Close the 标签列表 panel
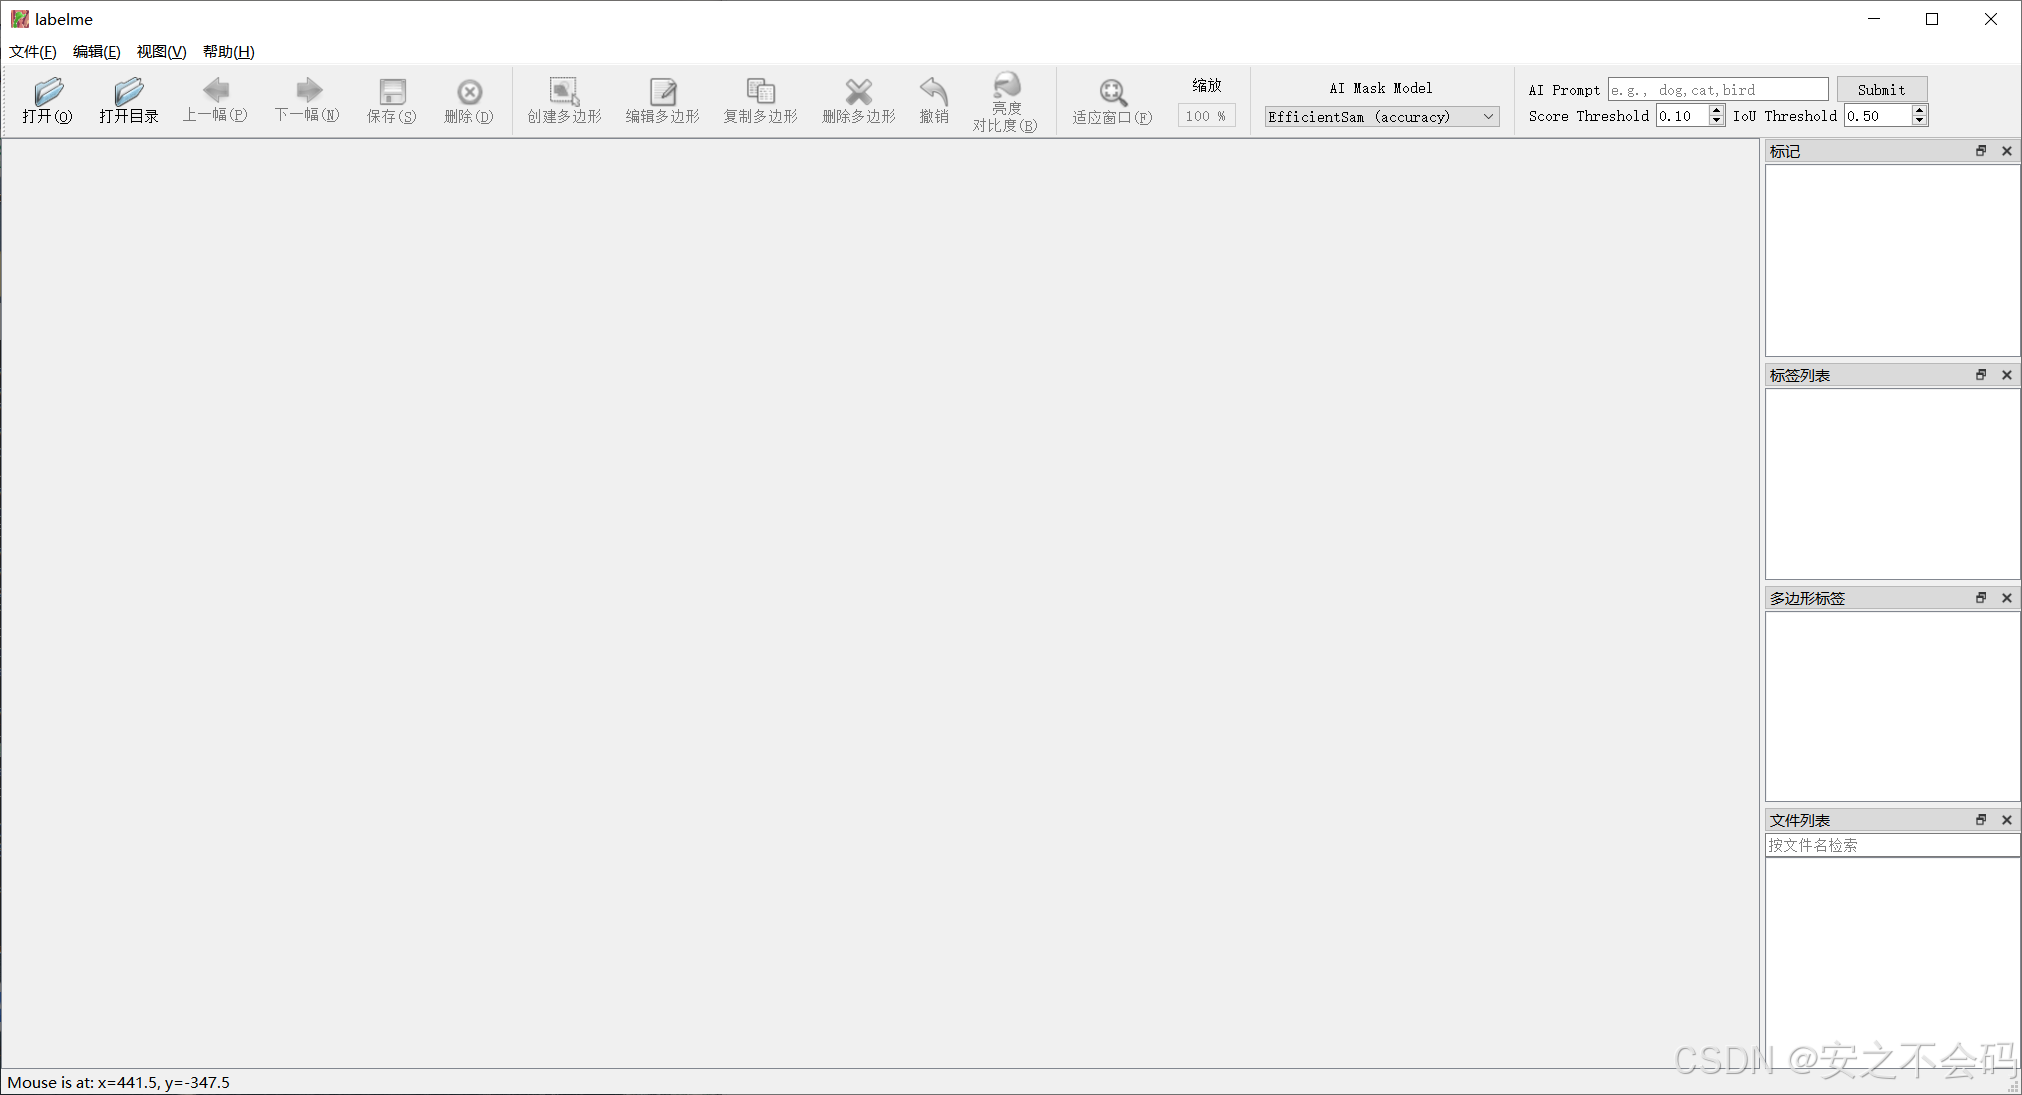Viewport: 2022px width, 1095px height. click(2006, 375)
